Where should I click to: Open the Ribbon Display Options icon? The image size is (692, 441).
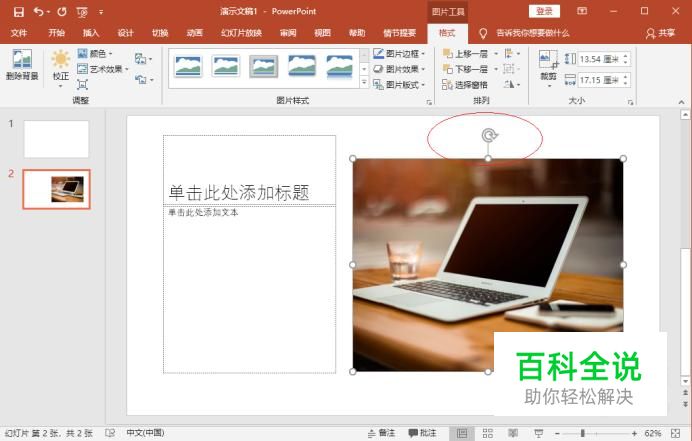582,11
